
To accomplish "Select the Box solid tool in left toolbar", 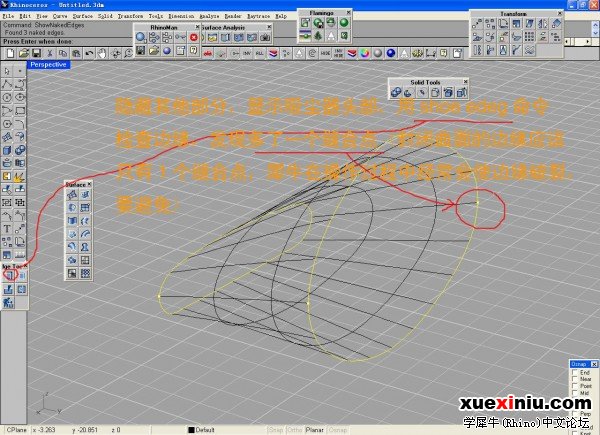I will pos(7,150).
